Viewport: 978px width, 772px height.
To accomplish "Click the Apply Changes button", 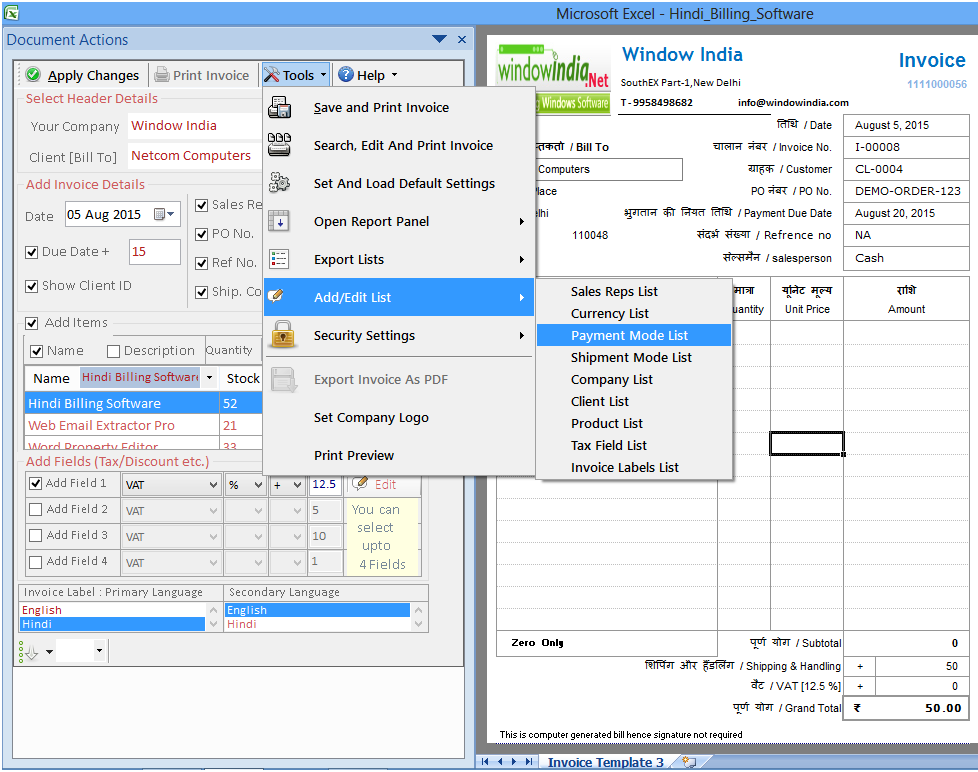I will [x=83, y=75].
